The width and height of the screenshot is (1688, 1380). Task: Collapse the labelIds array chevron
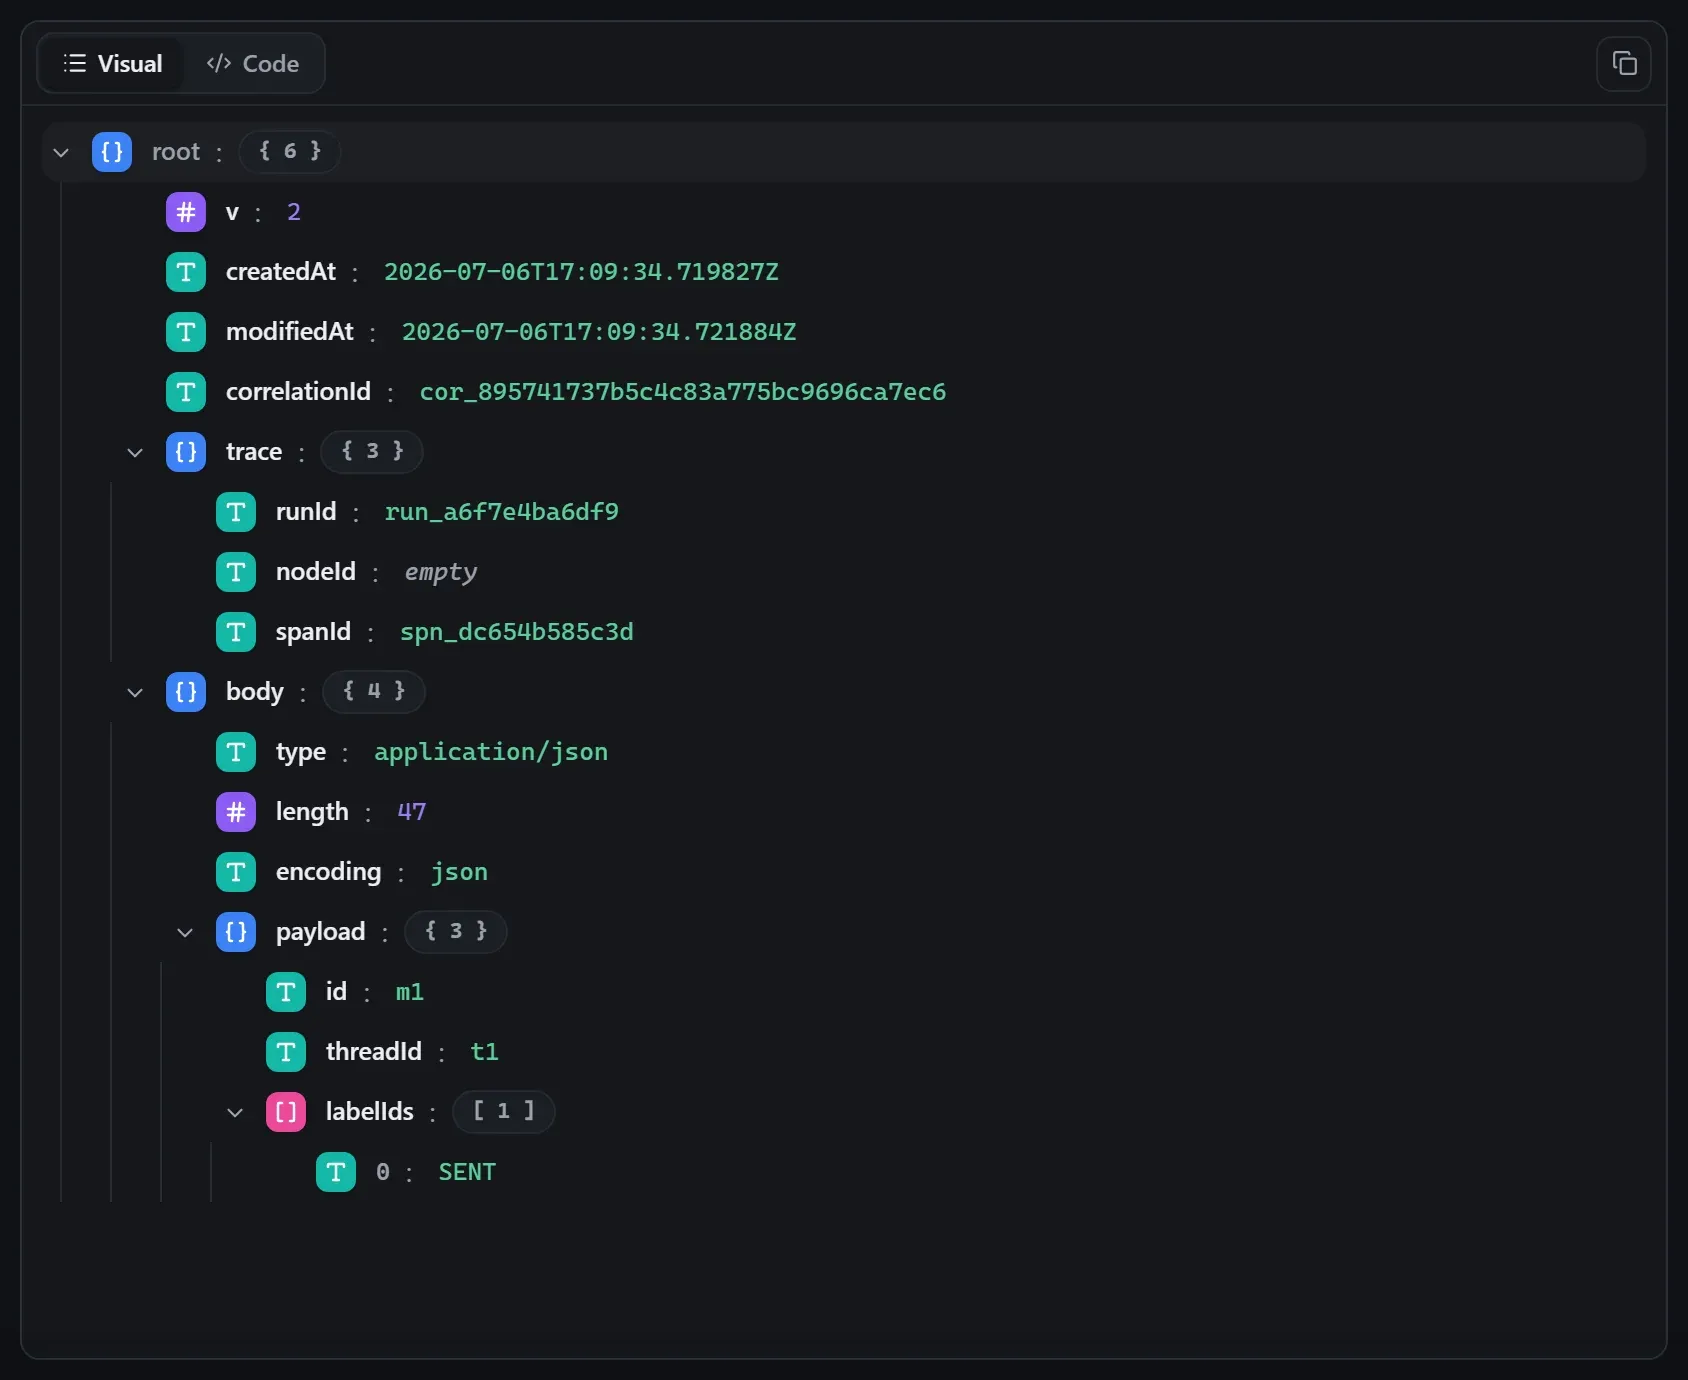235,1112
